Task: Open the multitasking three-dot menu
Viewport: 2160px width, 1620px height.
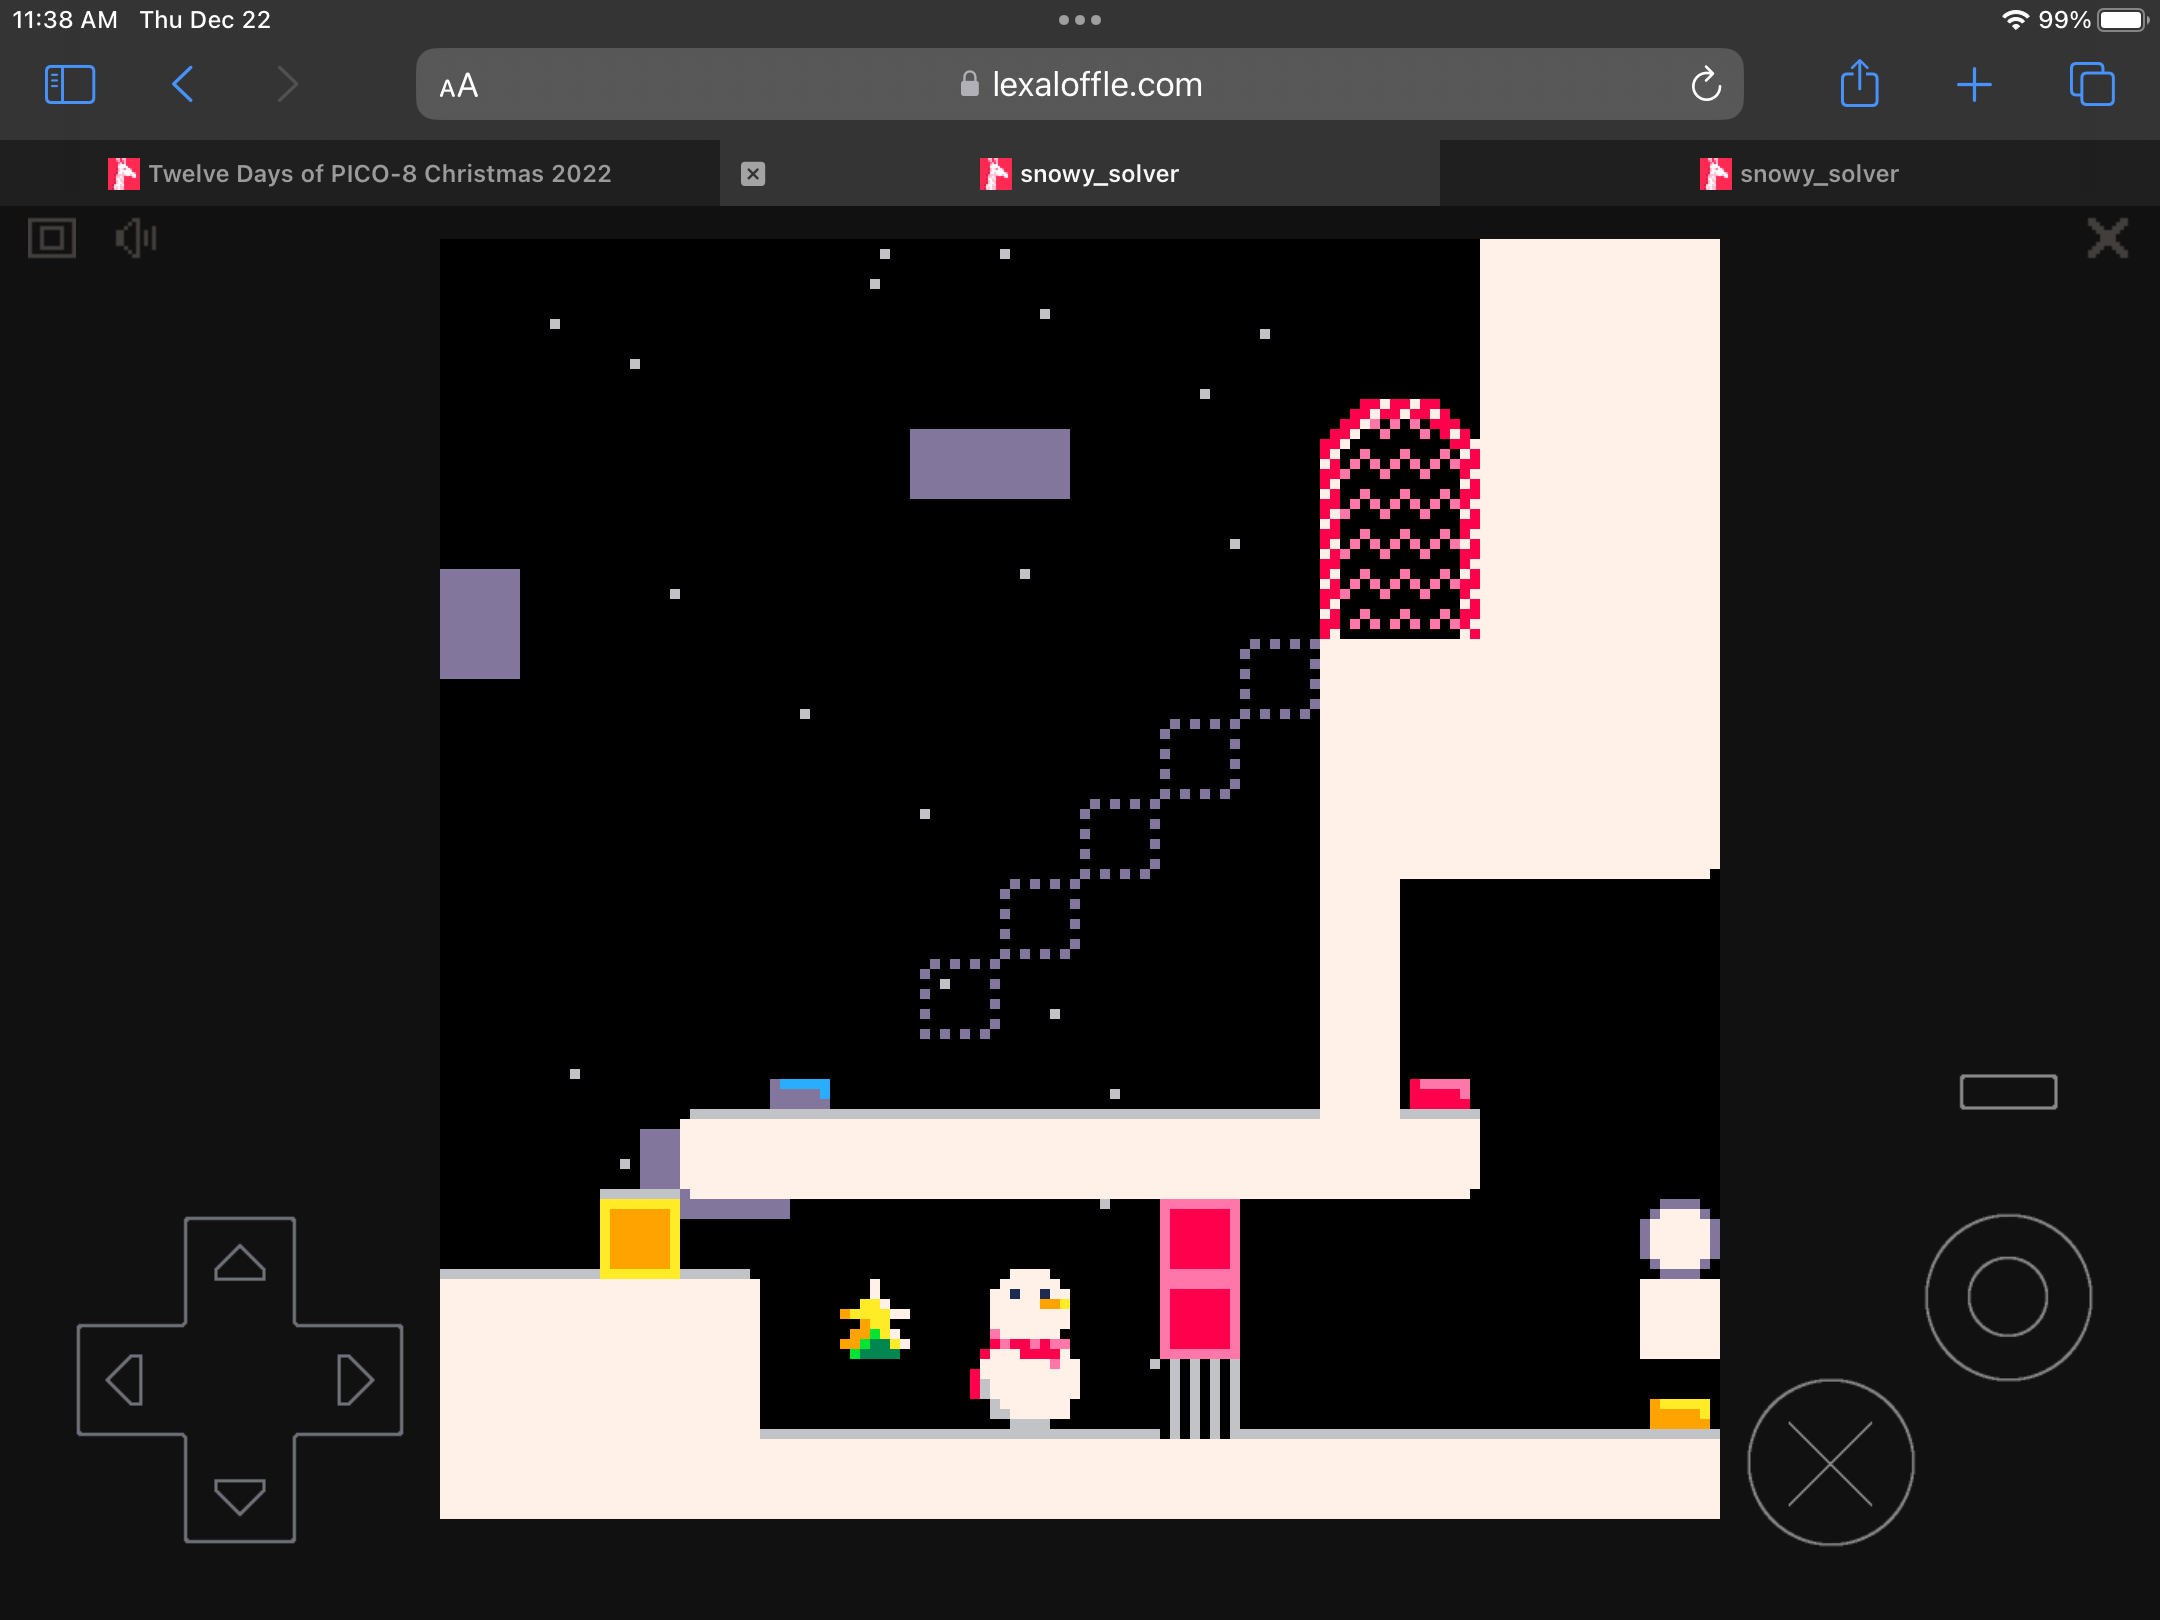Action: pos(1080,20)
